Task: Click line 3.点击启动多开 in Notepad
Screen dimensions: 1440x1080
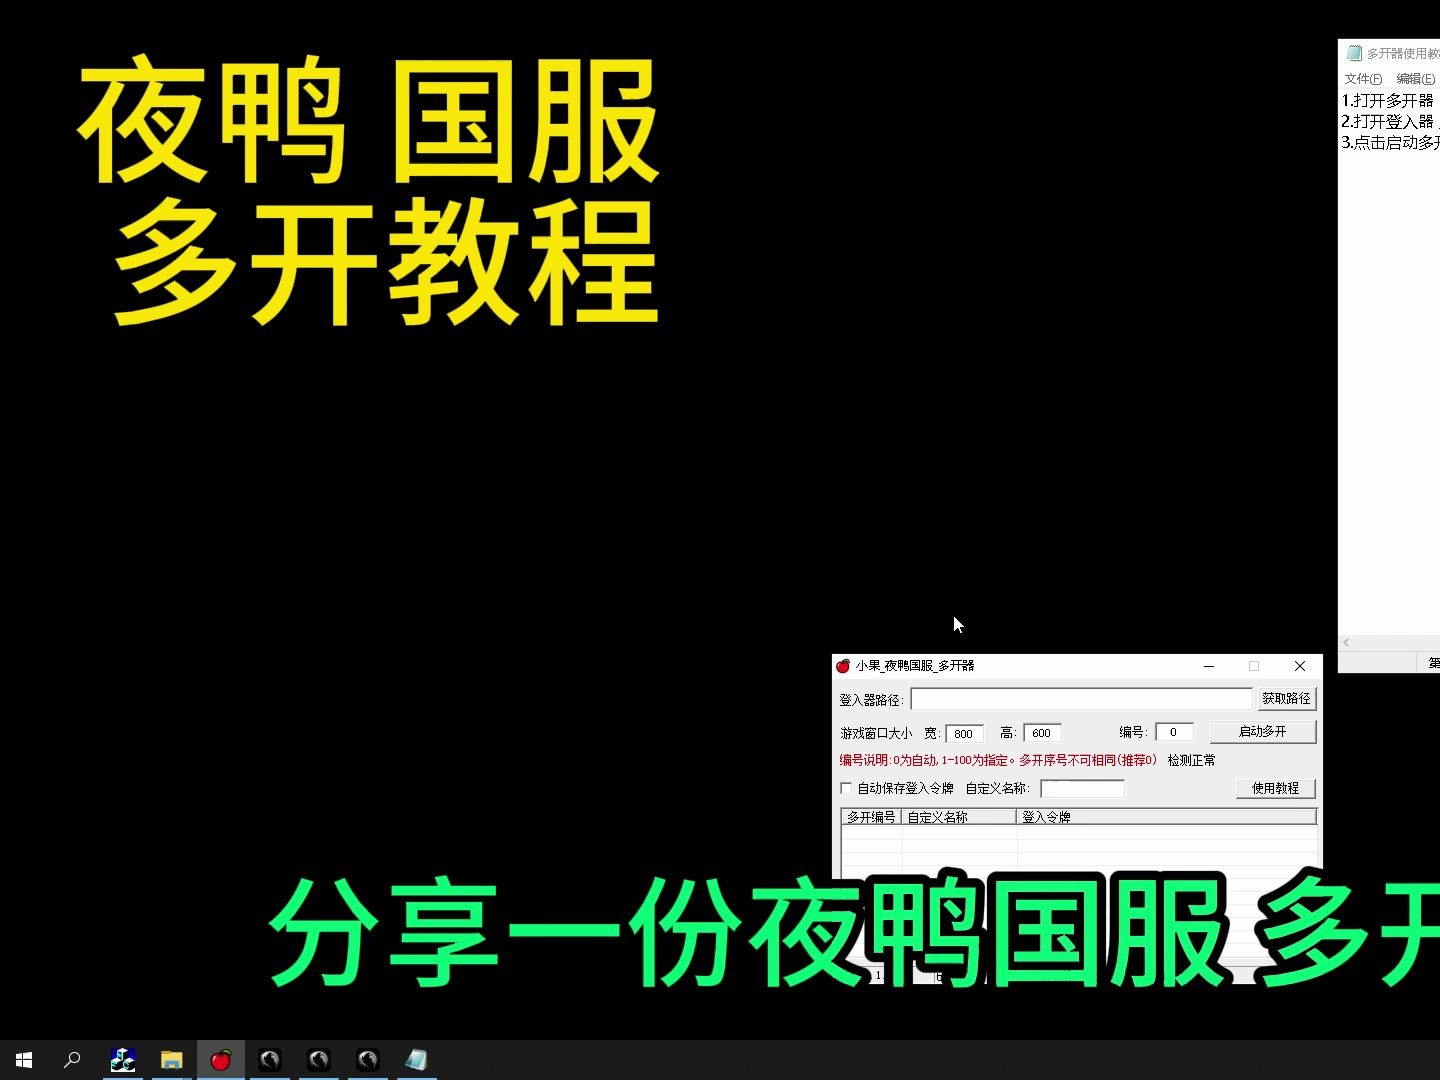Action: (1390, 143)
